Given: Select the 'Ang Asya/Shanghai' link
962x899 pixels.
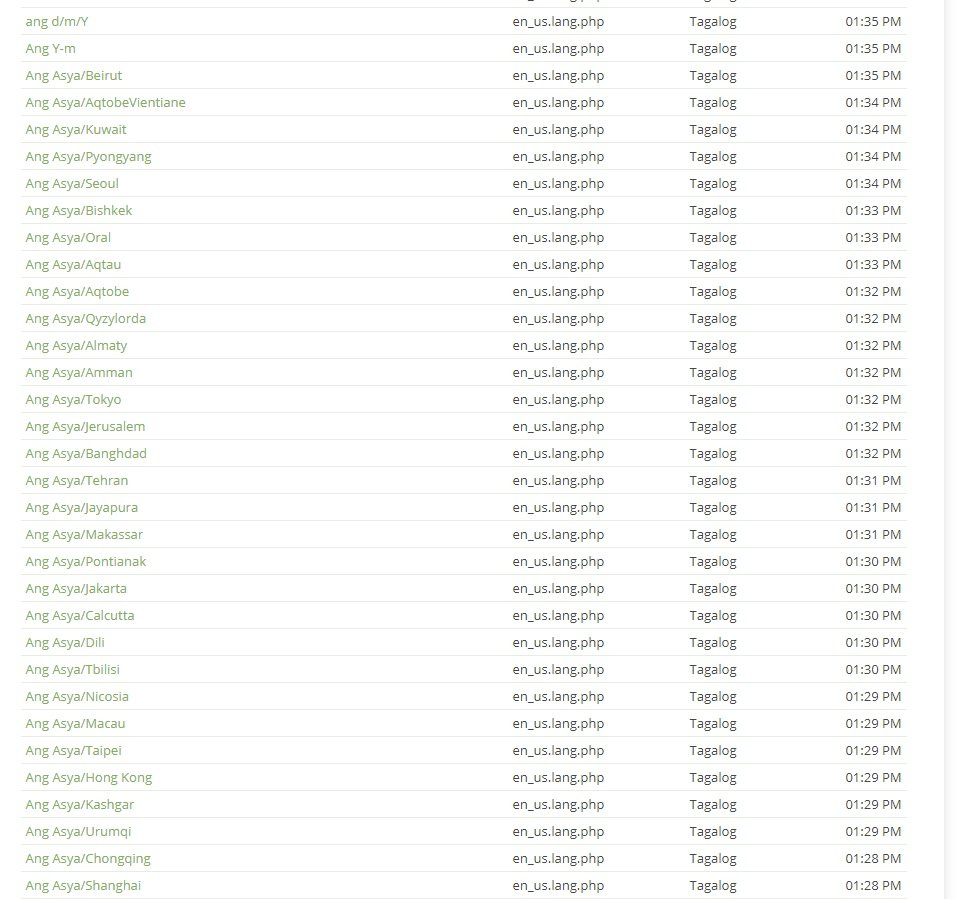Looking at the screenshot, I should tap(83, 885).
